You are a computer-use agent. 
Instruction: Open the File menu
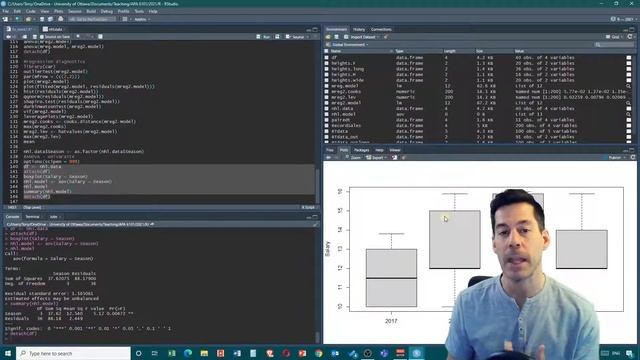point(5,11)
